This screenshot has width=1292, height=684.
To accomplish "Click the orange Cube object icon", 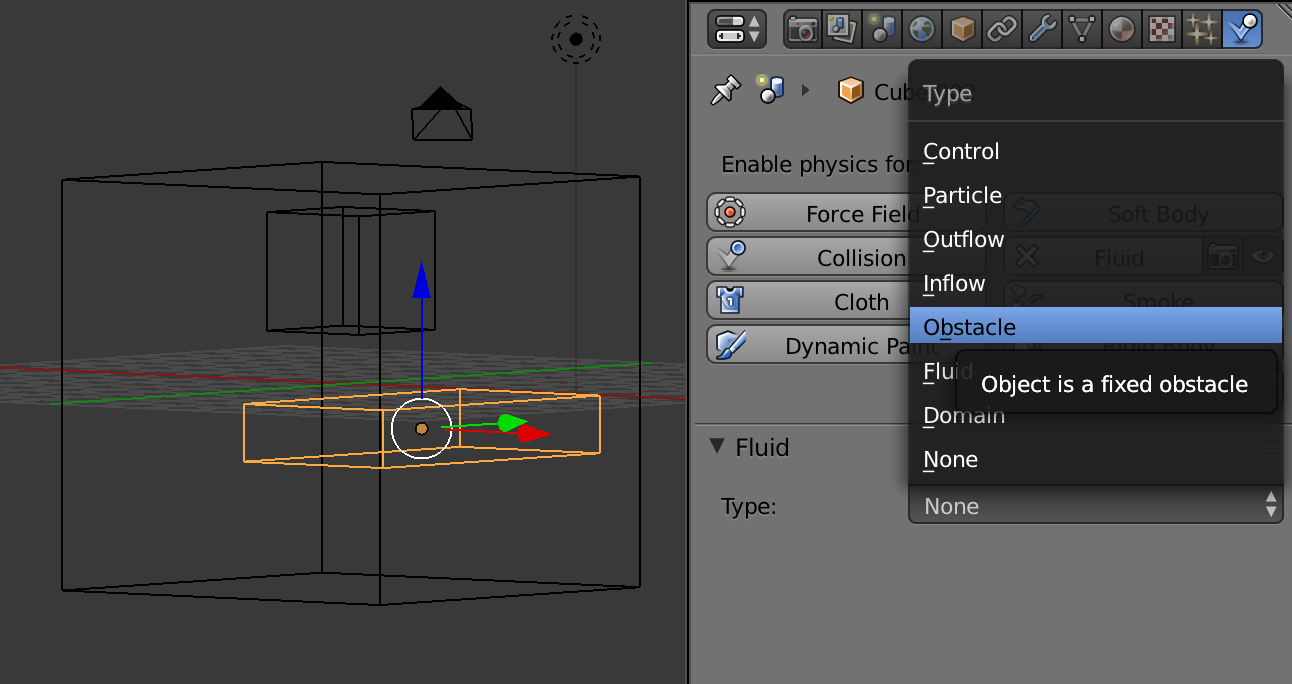I will (851, 91).
